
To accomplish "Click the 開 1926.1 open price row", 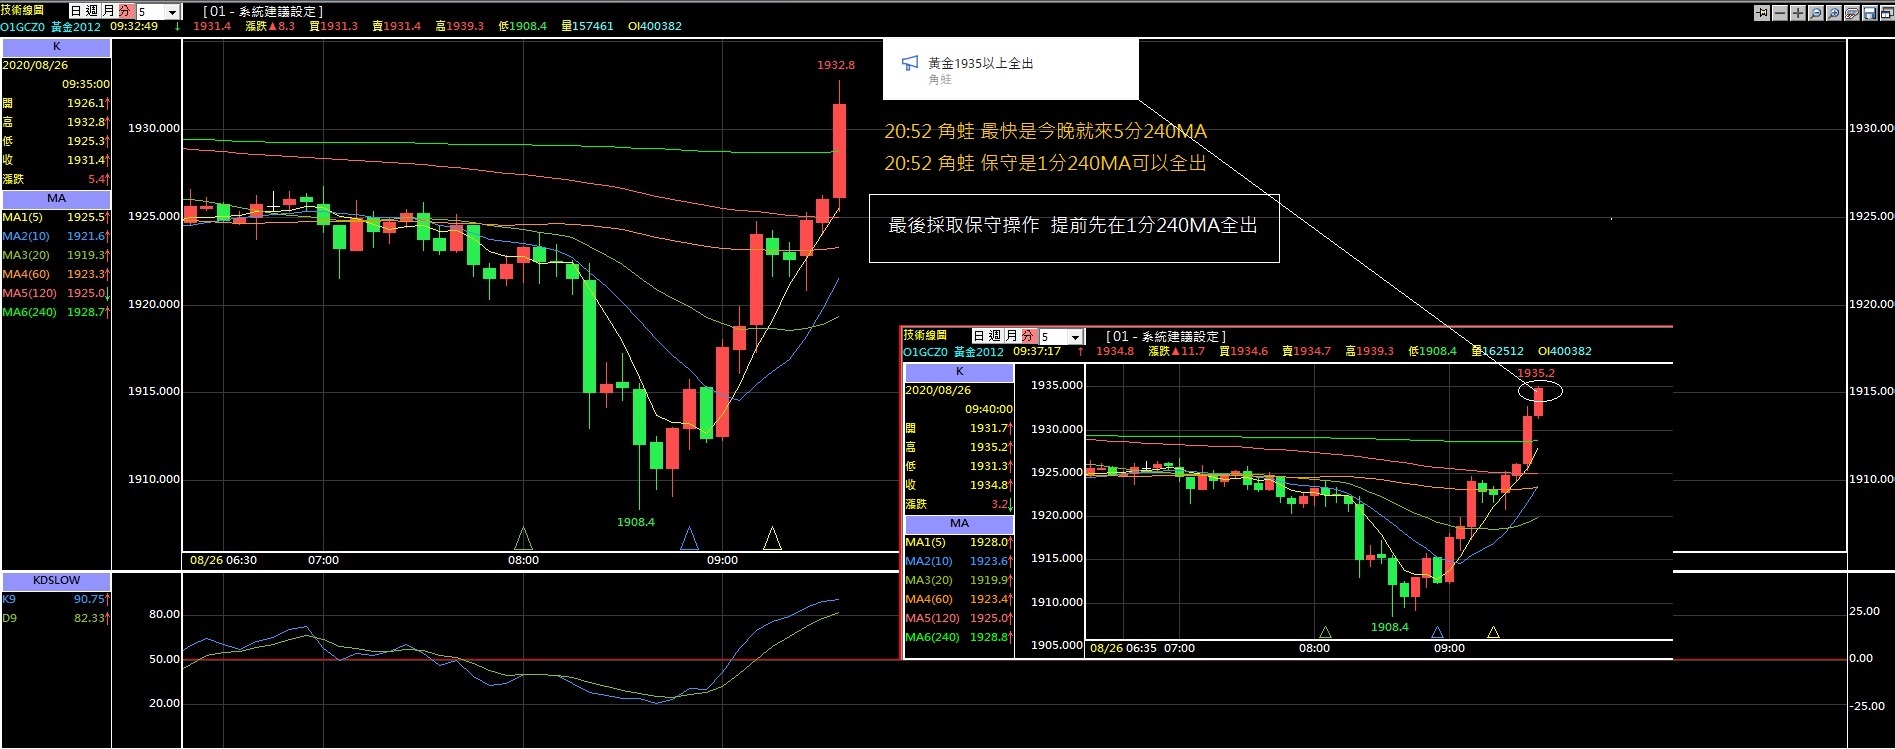I will (x=56, y=103).
